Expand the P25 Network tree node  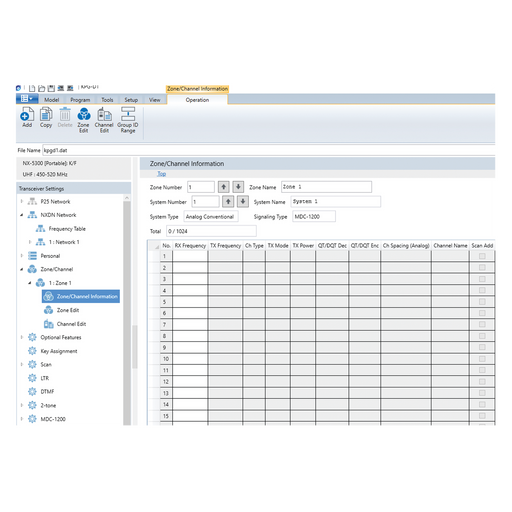click(22, 201)
